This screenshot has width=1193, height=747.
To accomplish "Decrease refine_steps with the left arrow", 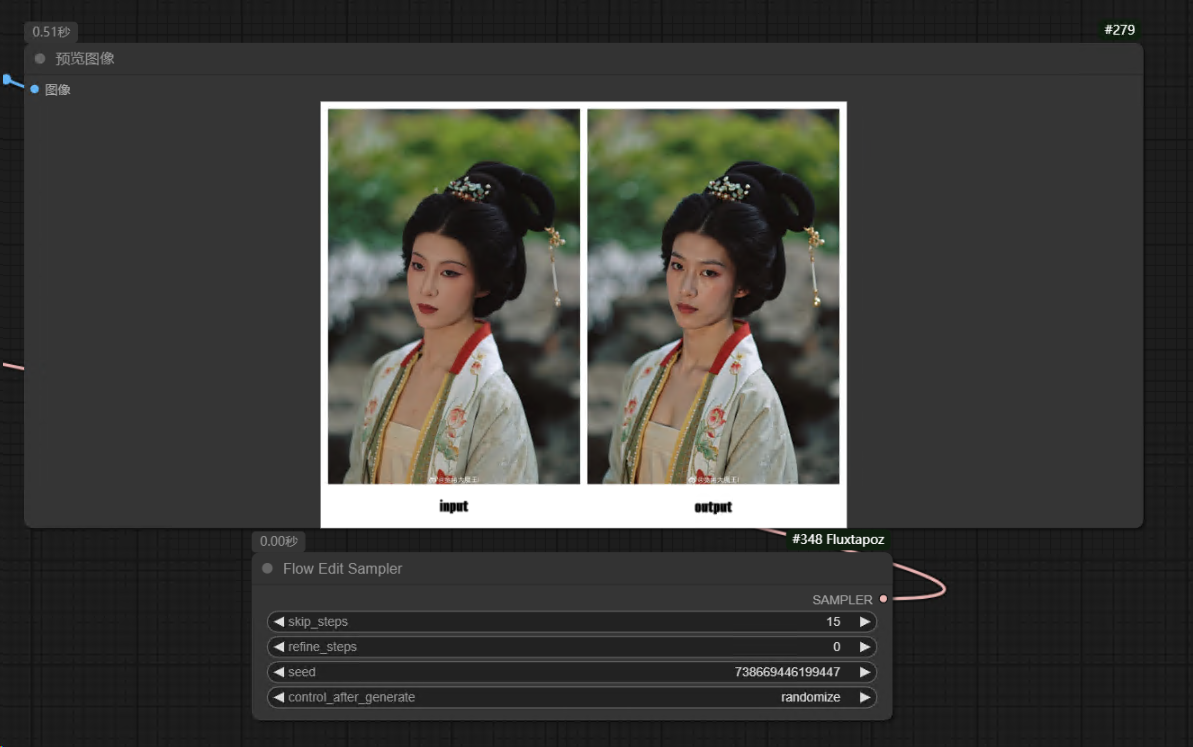I will [x=279, y=647].
